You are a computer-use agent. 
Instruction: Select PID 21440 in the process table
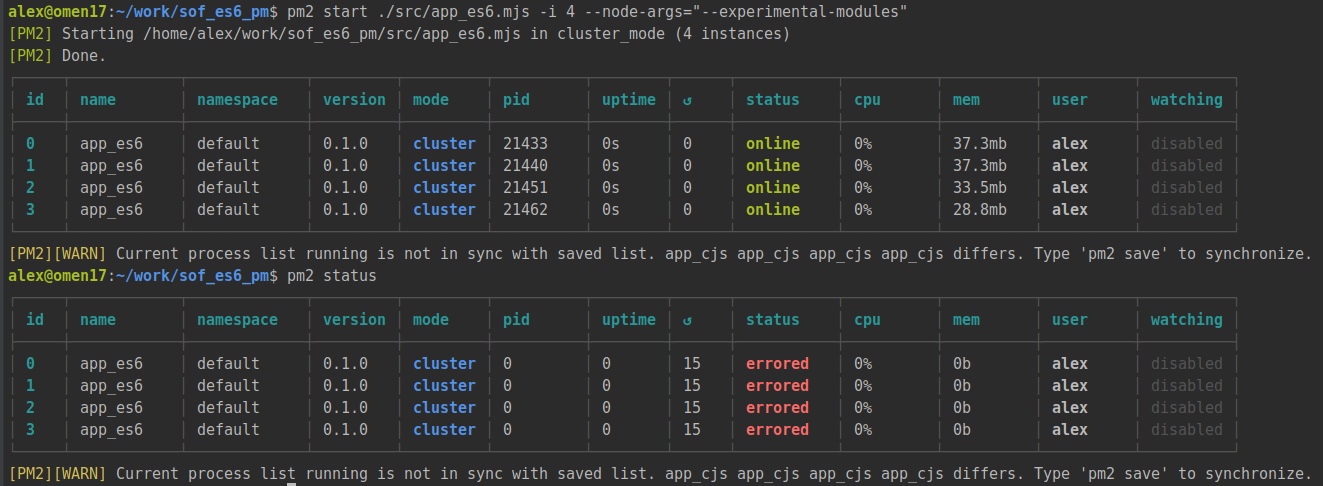[525, 166]
